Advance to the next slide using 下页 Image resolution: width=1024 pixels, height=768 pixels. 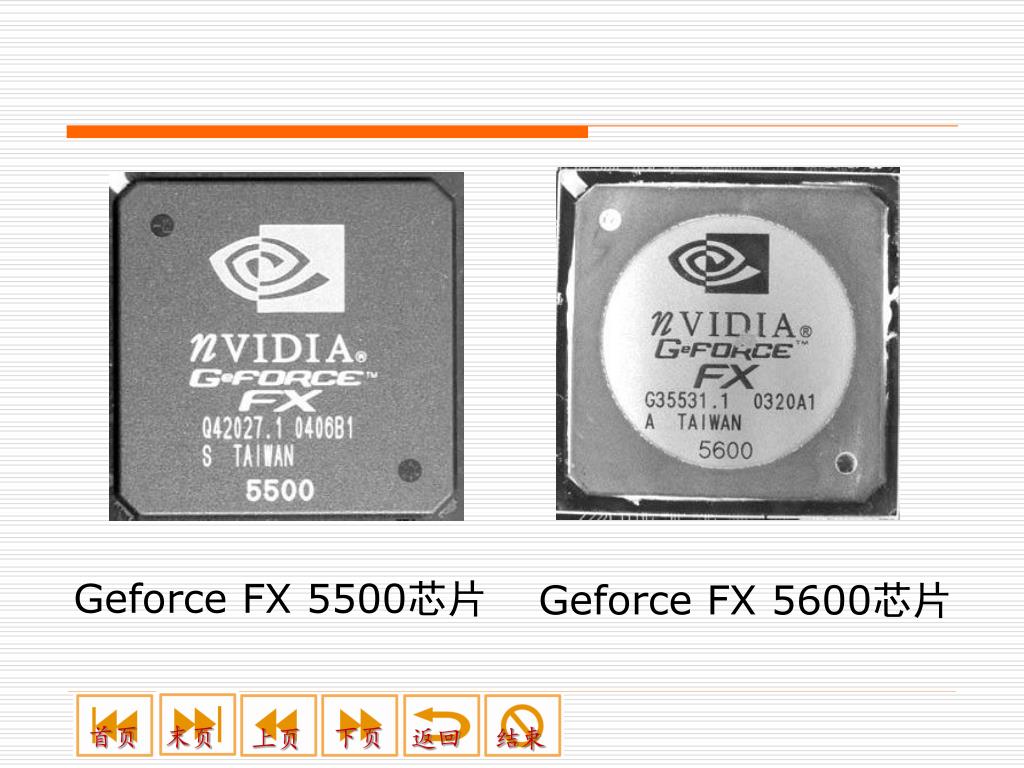point(360,725)
